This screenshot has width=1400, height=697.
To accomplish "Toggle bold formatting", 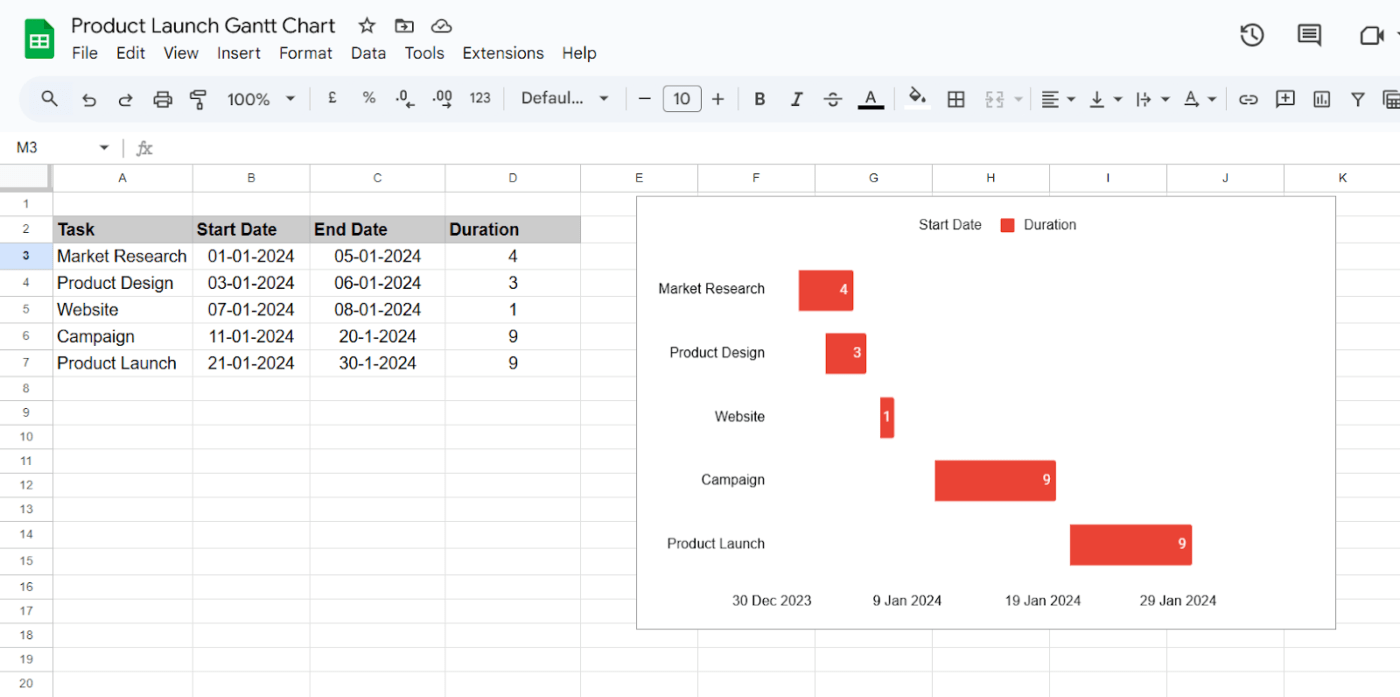I will 760,99.
